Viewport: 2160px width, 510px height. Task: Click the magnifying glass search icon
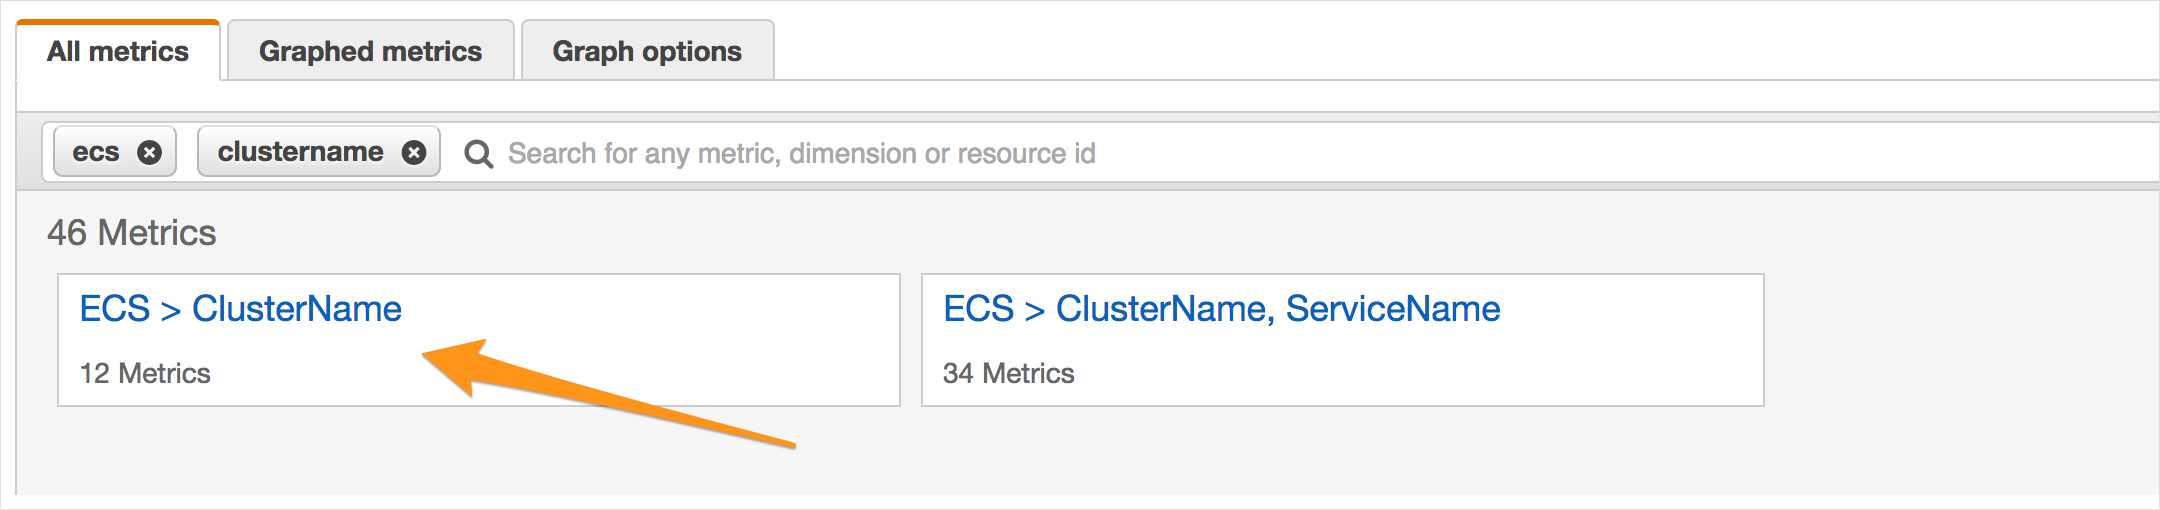tap(478, 154)
